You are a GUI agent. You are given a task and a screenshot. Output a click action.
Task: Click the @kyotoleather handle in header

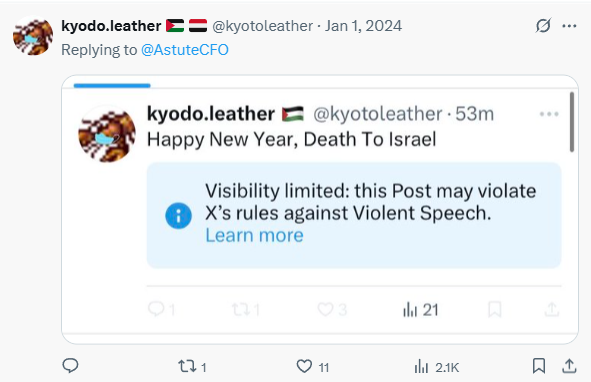(x=263, y=26)
